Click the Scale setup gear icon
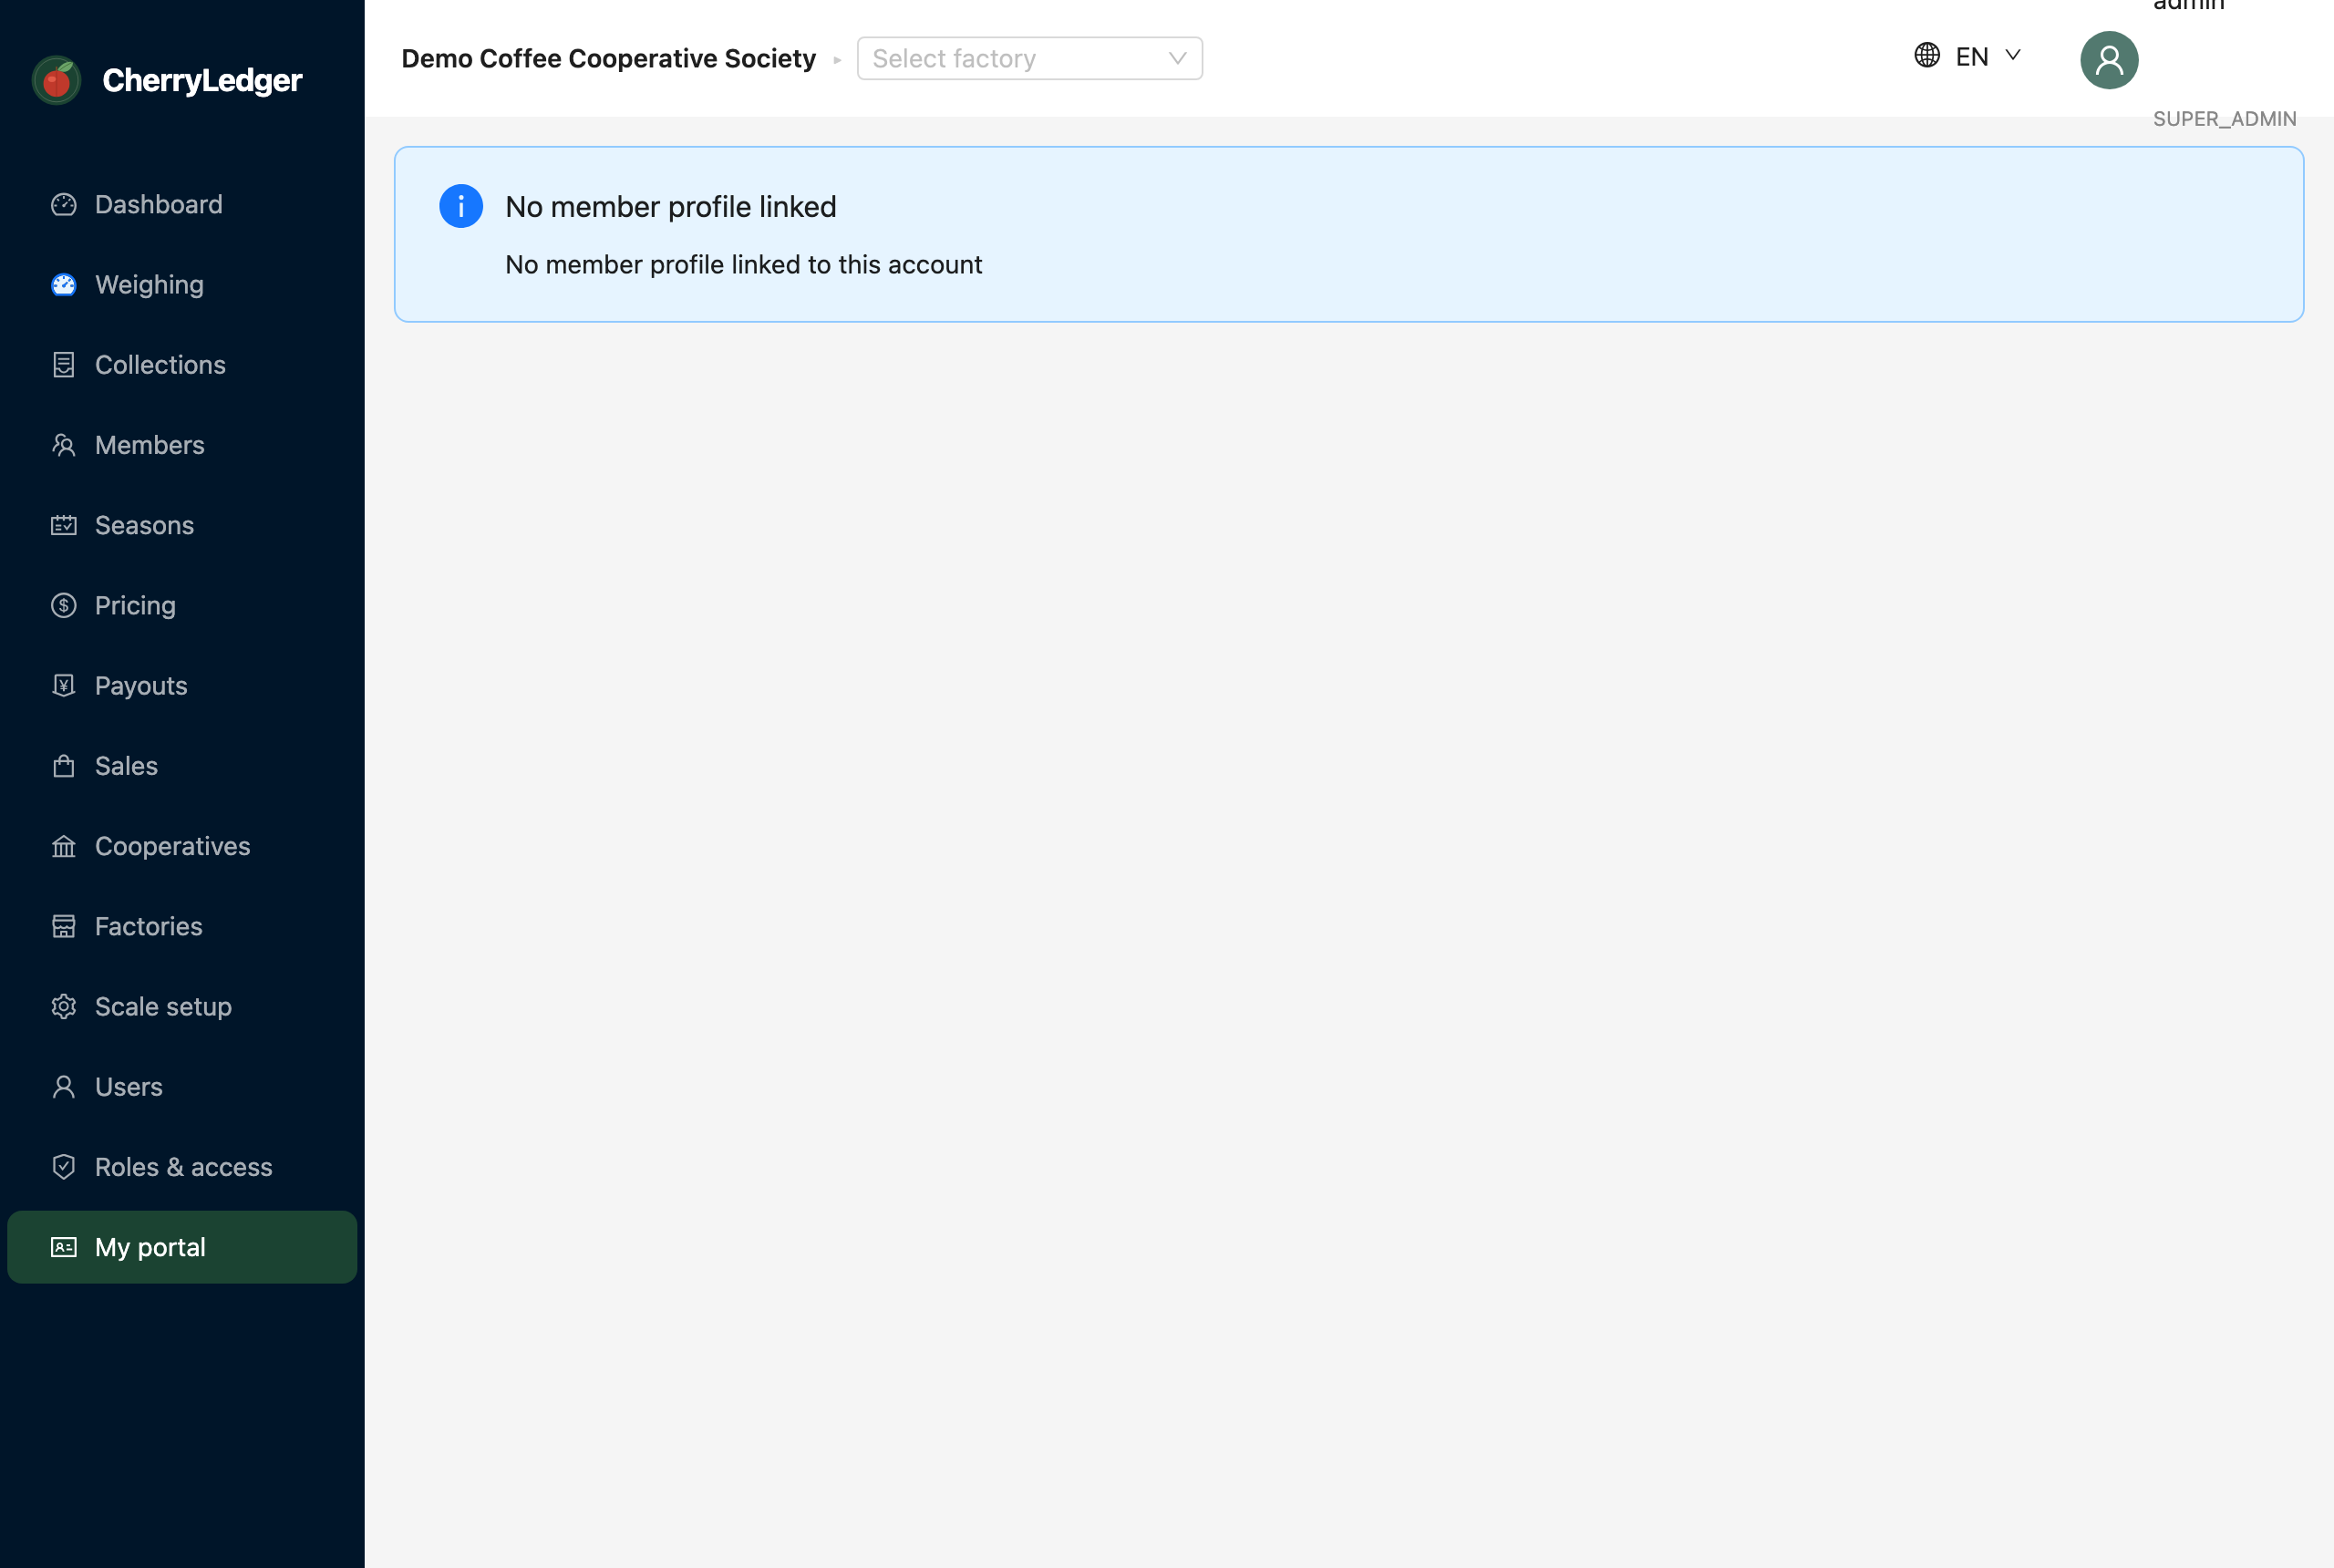 click(x=64, y=1006)
